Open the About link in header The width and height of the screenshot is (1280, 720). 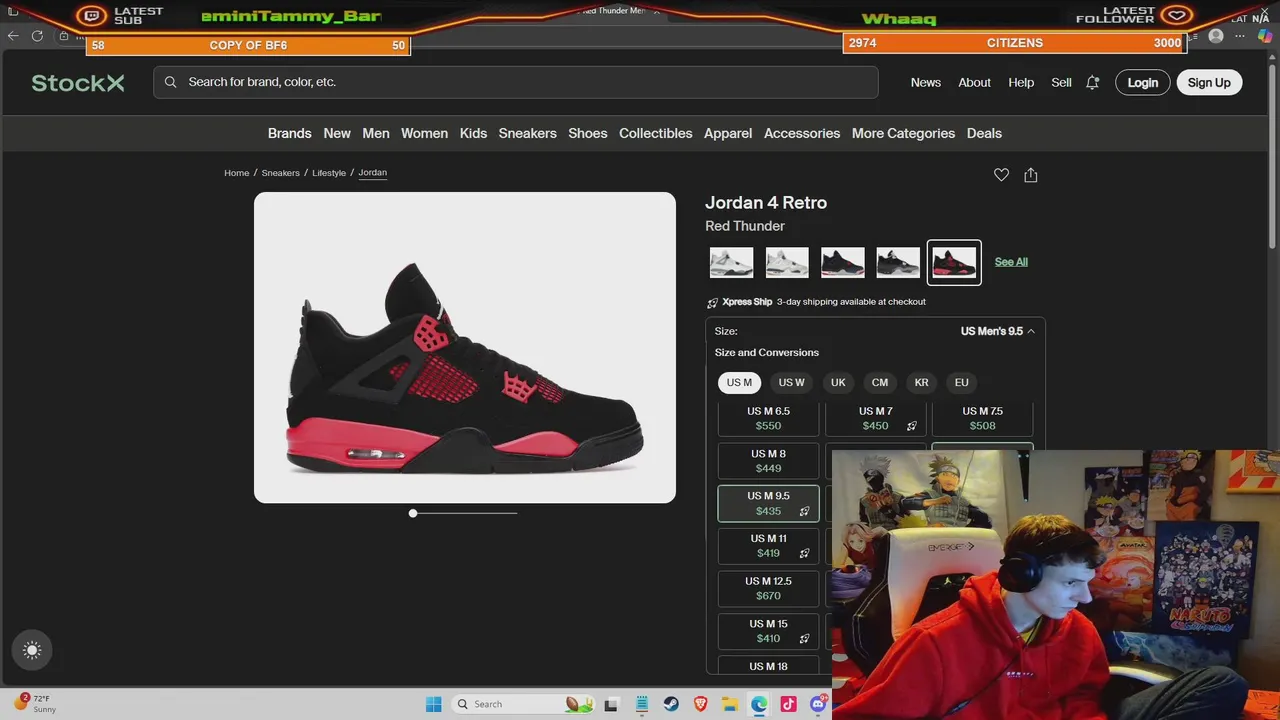(975, 83)
